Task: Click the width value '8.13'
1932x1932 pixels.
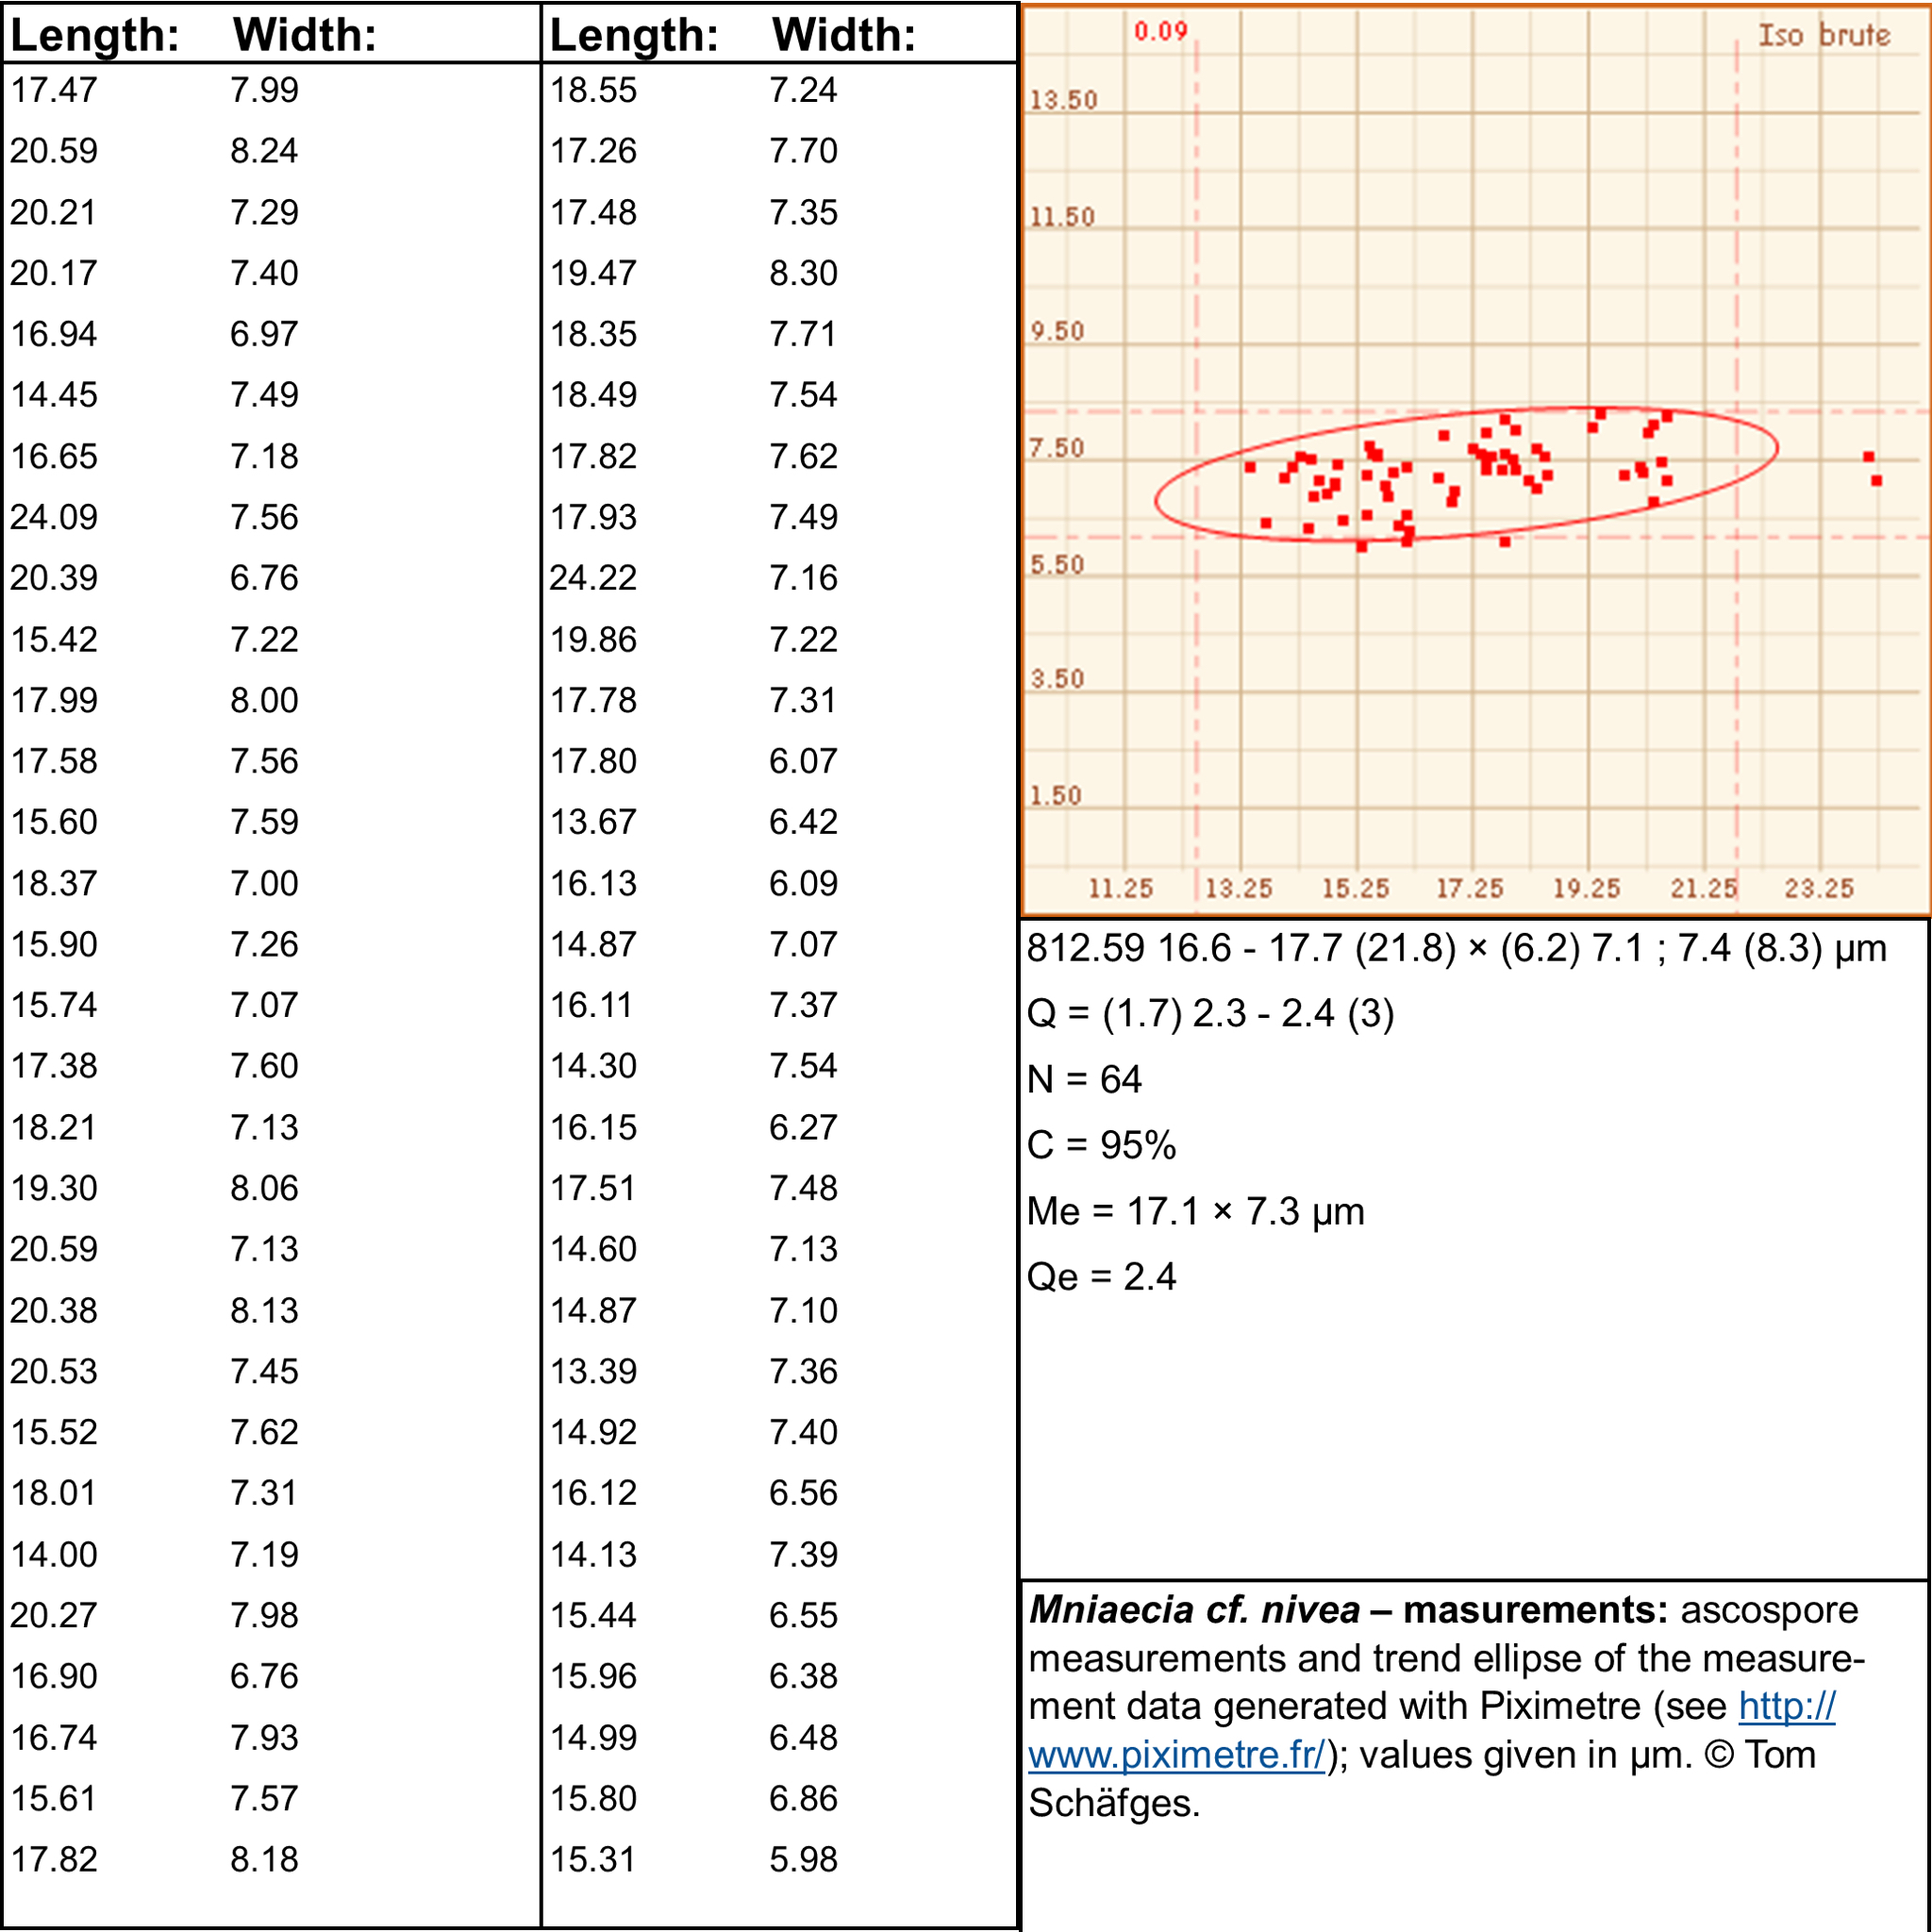Action: point(264,1311)
